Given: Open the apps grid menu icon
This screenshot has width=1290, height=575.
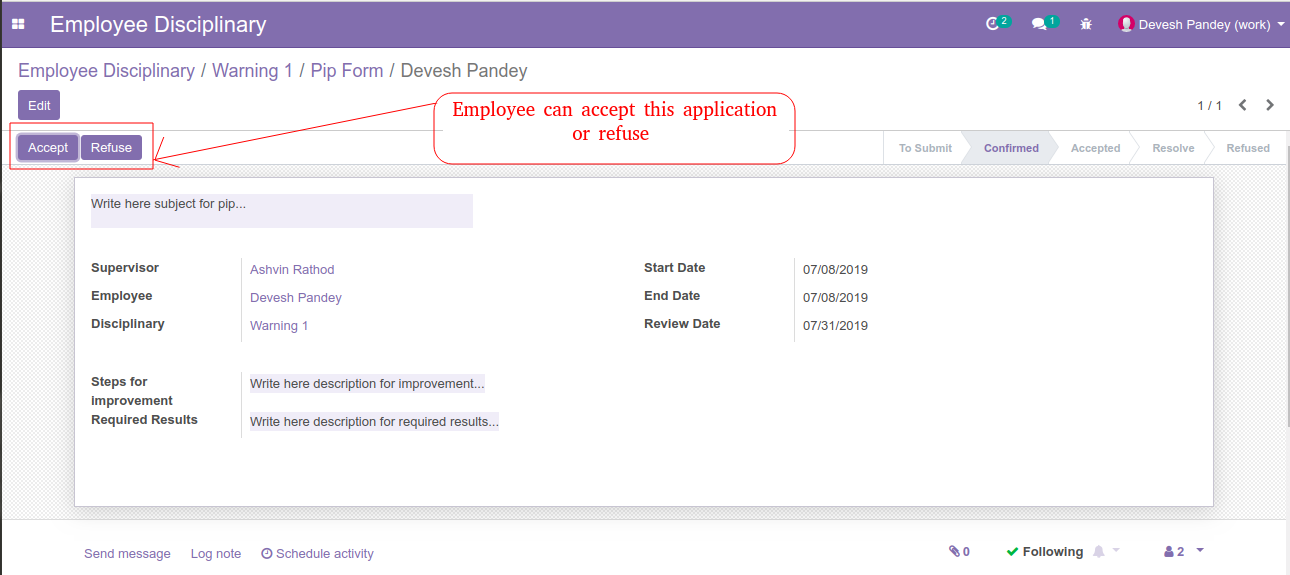Looking at the screenshot, I should (18, 24).
